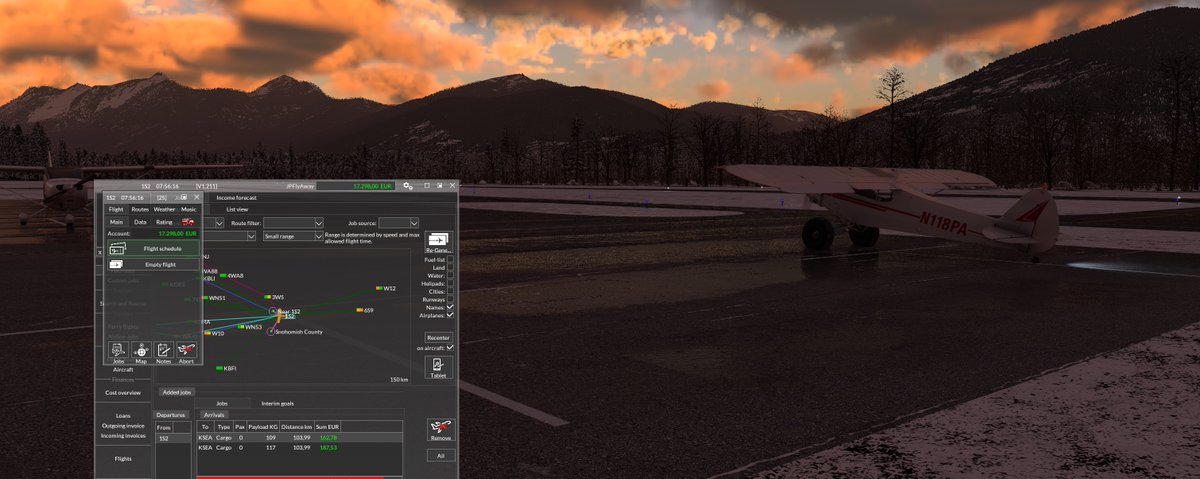This screenshot has height=479, width=1200.
Task: Click the Remove job airplane icon
Action: coord(441,429)
